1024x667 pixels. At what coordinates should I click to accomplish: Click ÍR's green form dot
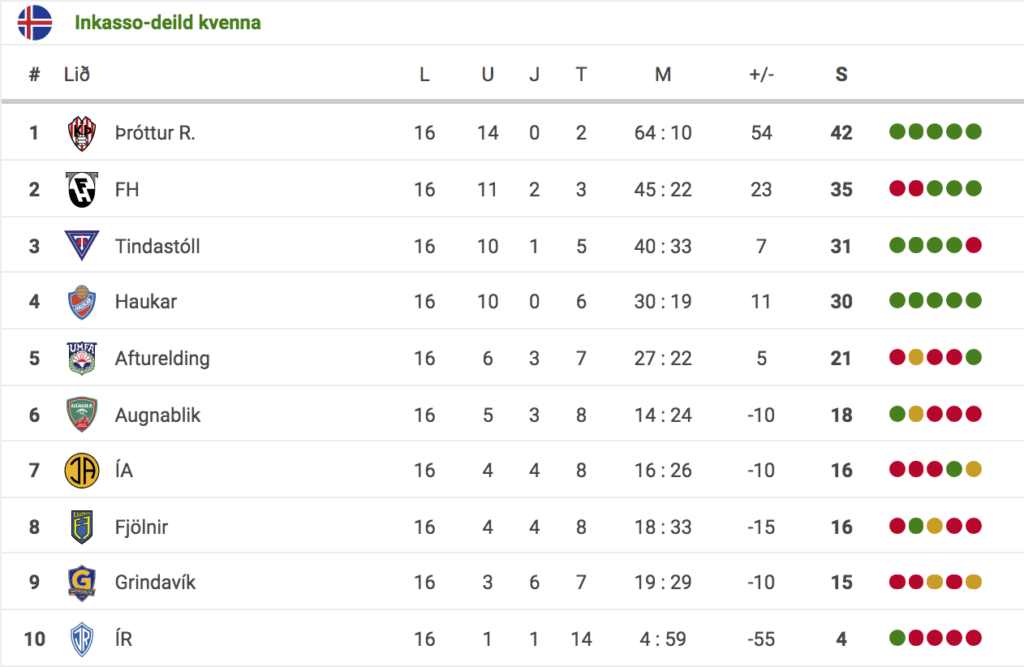coord(897,638)
